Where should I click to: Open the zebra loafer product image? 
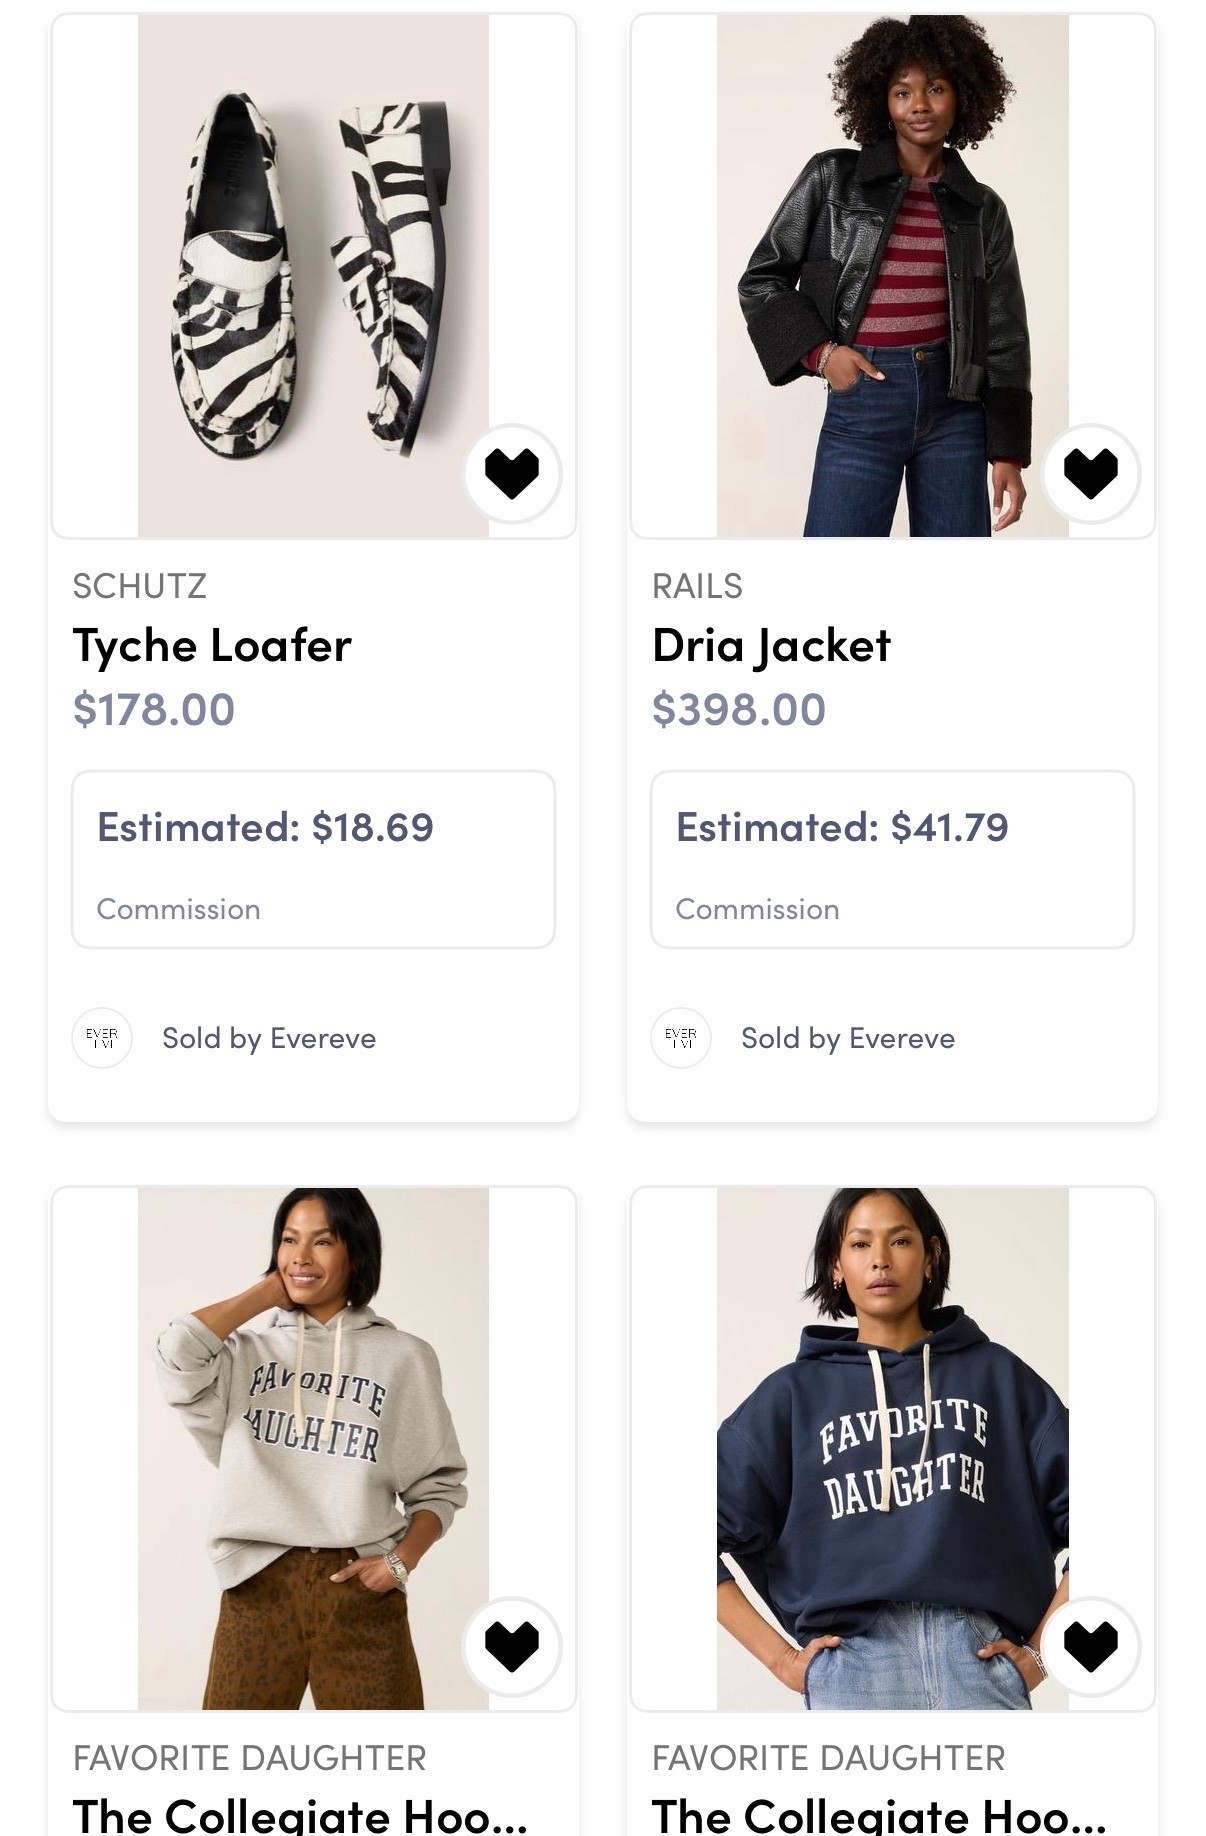313,275
